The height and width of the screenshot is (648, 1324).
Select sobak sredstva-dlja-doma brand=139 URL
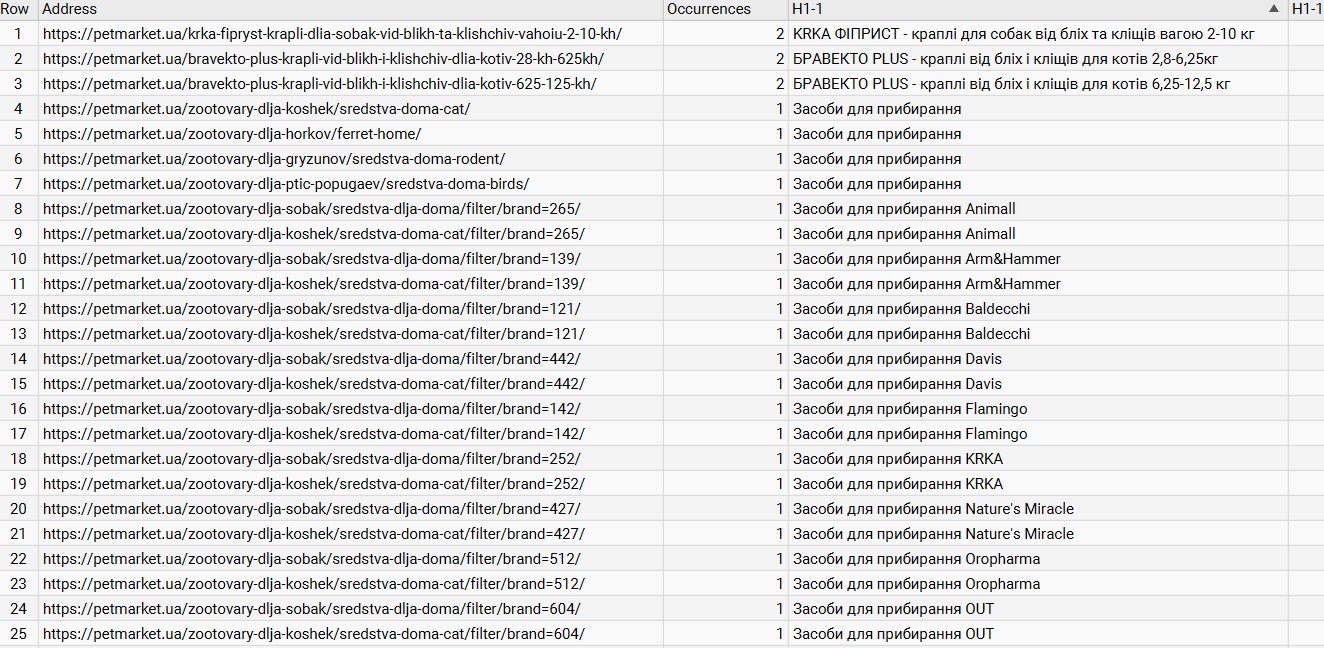(x=350, y=258)
